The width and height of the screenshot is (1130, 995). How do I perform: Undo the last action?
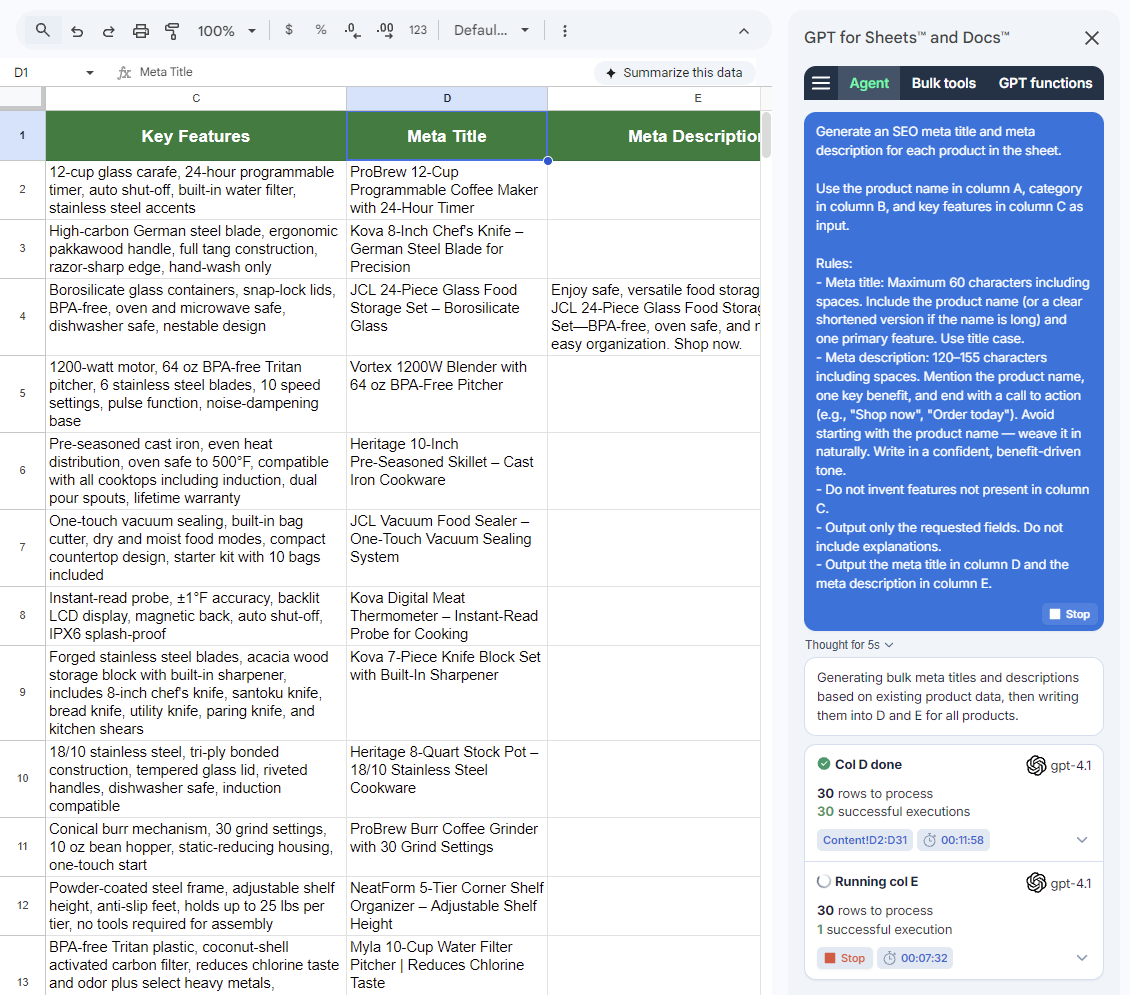pos(77,31)
